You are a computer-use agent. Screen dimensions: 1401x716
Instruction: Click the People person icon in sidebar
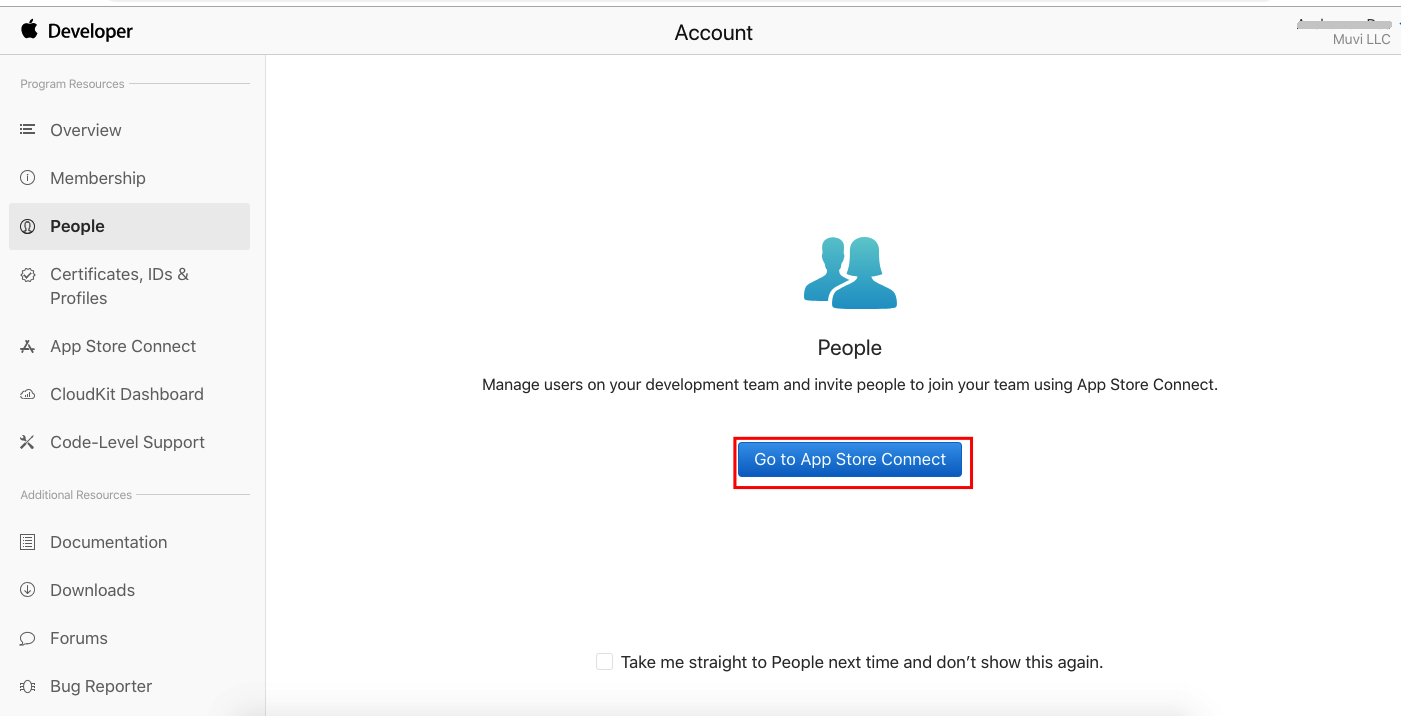[x=28, y=226]
